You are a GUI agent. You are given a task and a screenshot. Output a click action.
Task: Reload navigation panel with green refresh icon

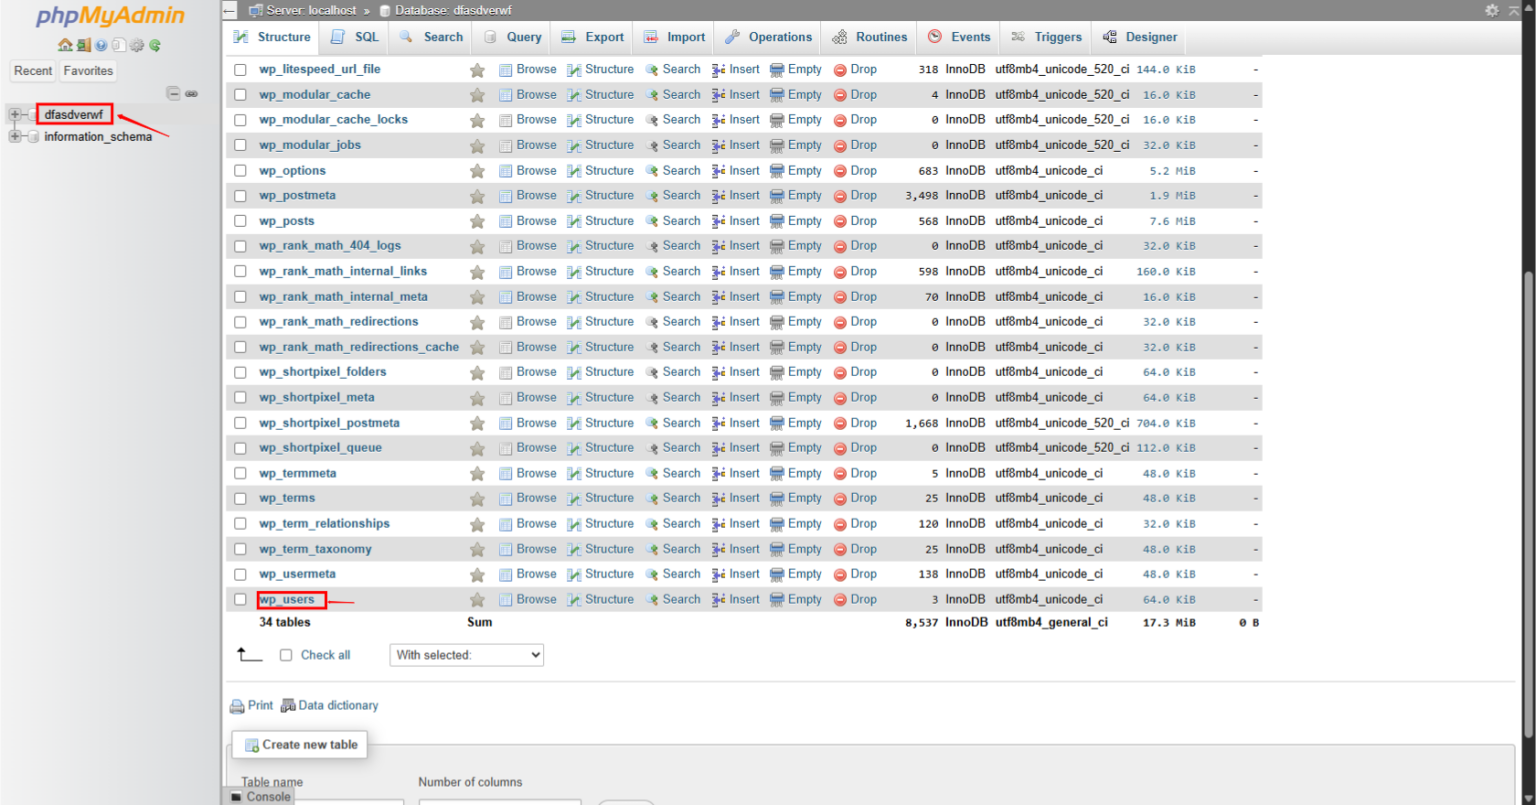pyautogui.click(x=155, y=45)
